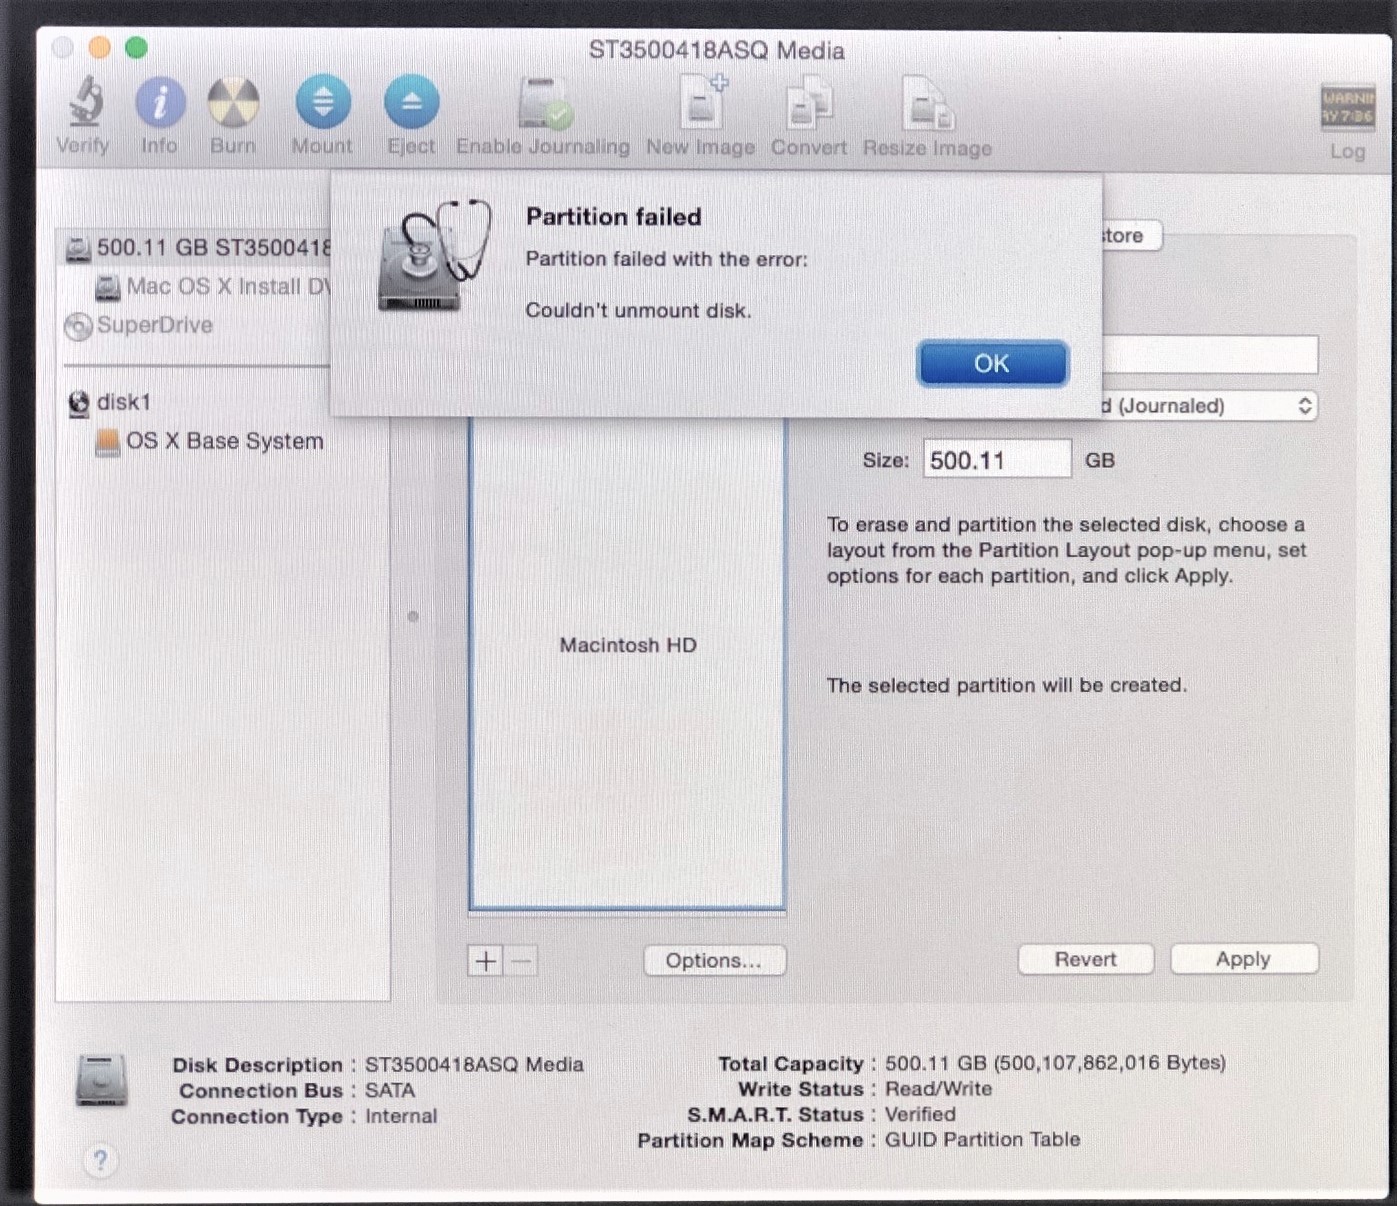Image resolution: width=1397 pixels, height=1206 pixels.
Task: Select the Mac OS X Install volume
Action: pos(212,287)
